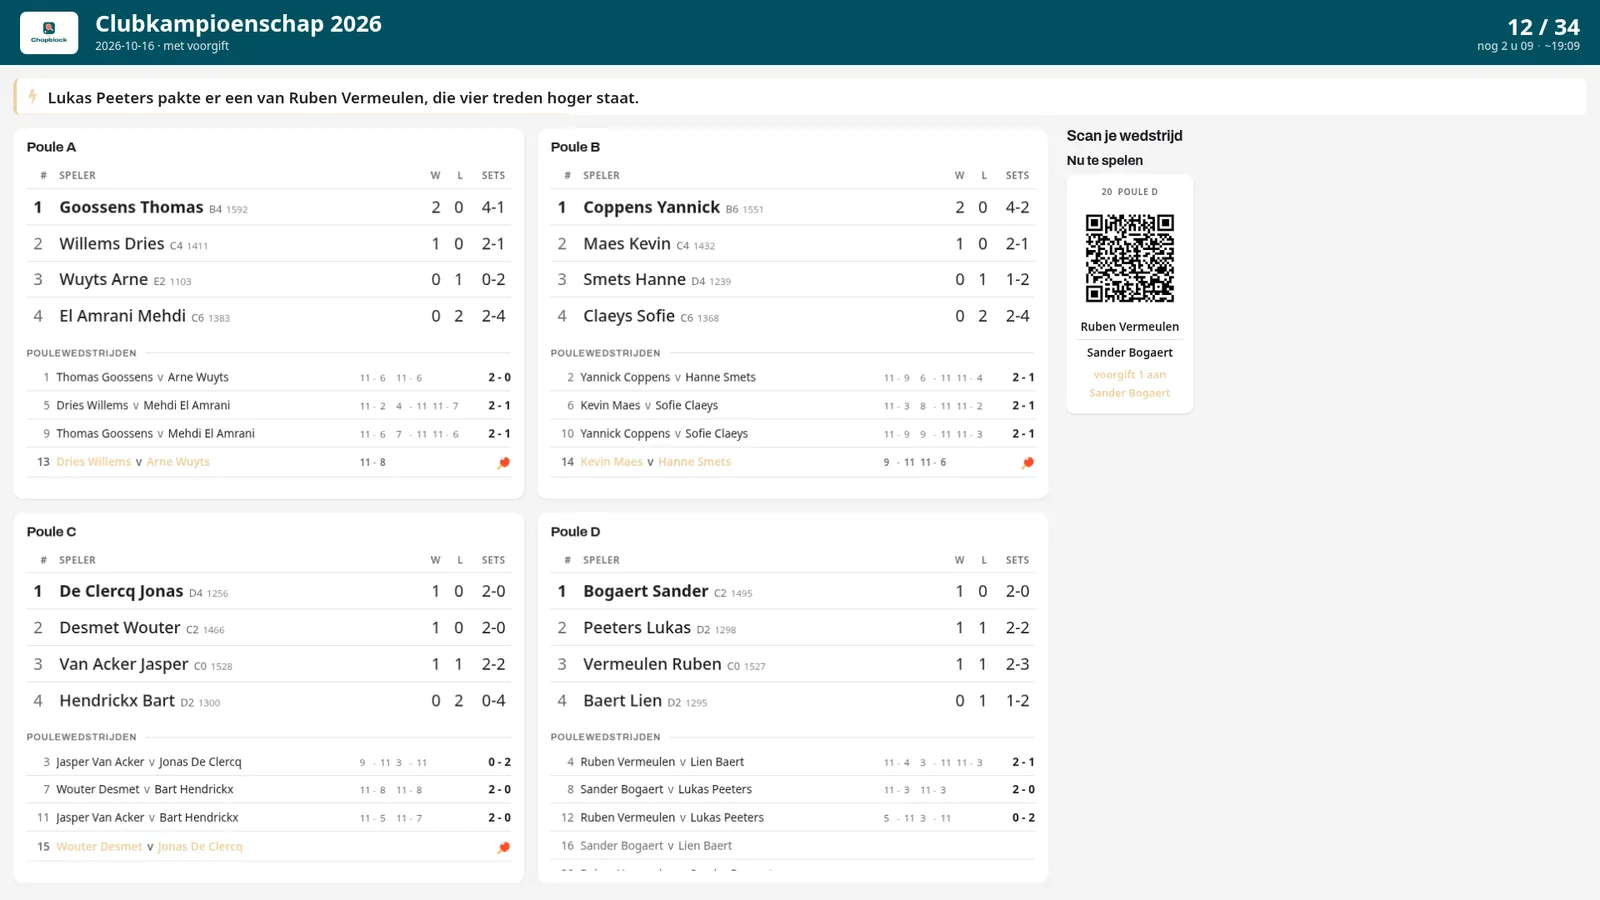Select the "El Amrani Mehdi" standings row

click(269, 316)
